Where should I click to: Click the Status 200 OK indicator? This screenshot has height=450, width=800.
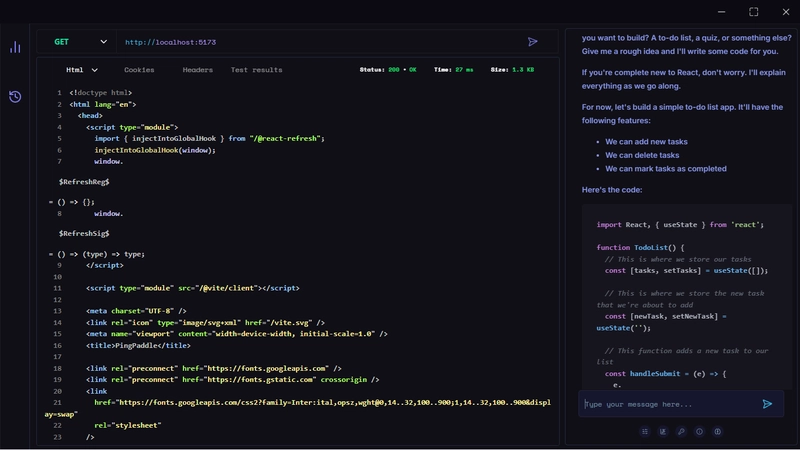[x=388, y=70]
